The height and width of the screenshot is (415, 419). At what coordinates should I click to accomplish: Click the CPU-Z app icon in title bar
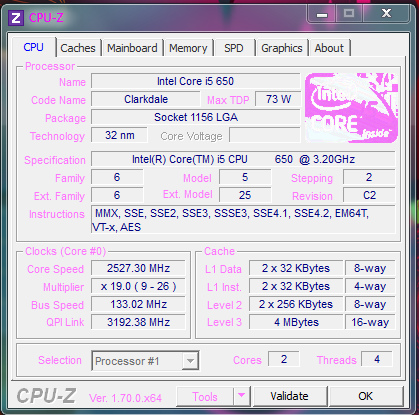click(x=16, y=18)
